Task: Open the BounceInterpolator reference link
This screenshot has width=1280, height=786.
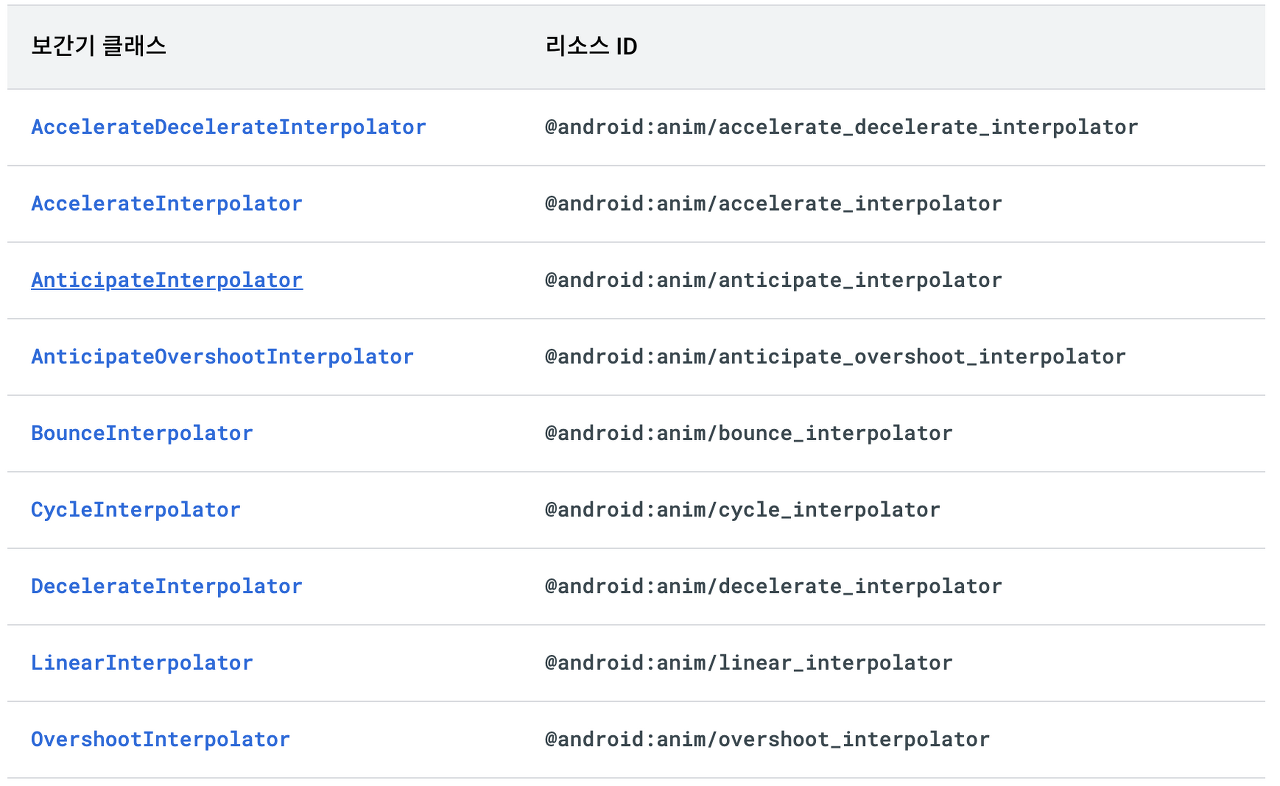Action: 142,433
